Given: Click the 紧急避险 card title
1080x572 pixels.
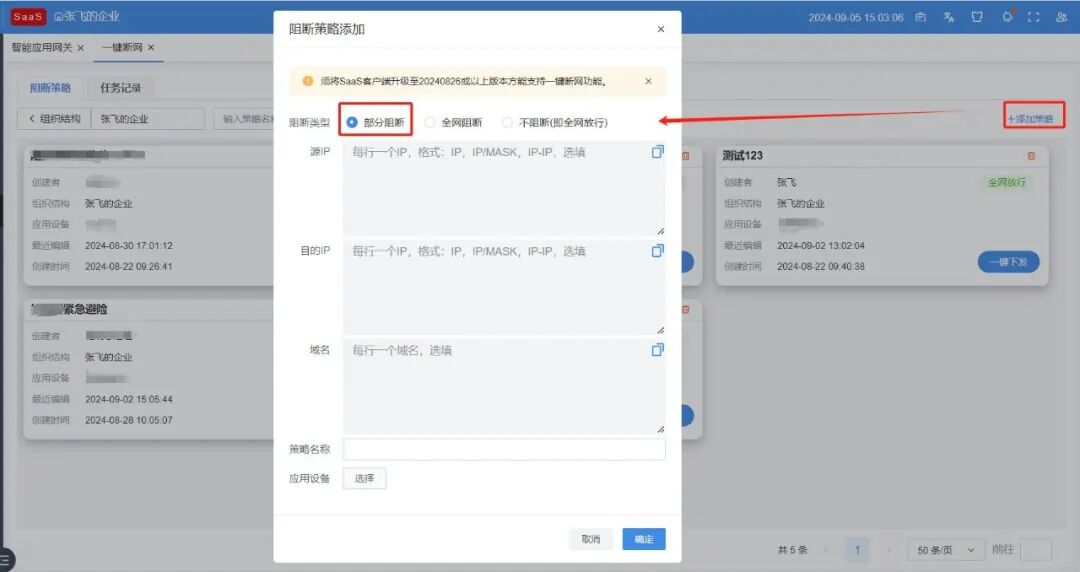Looking at the screenshot, I should [x=85, y=309].
